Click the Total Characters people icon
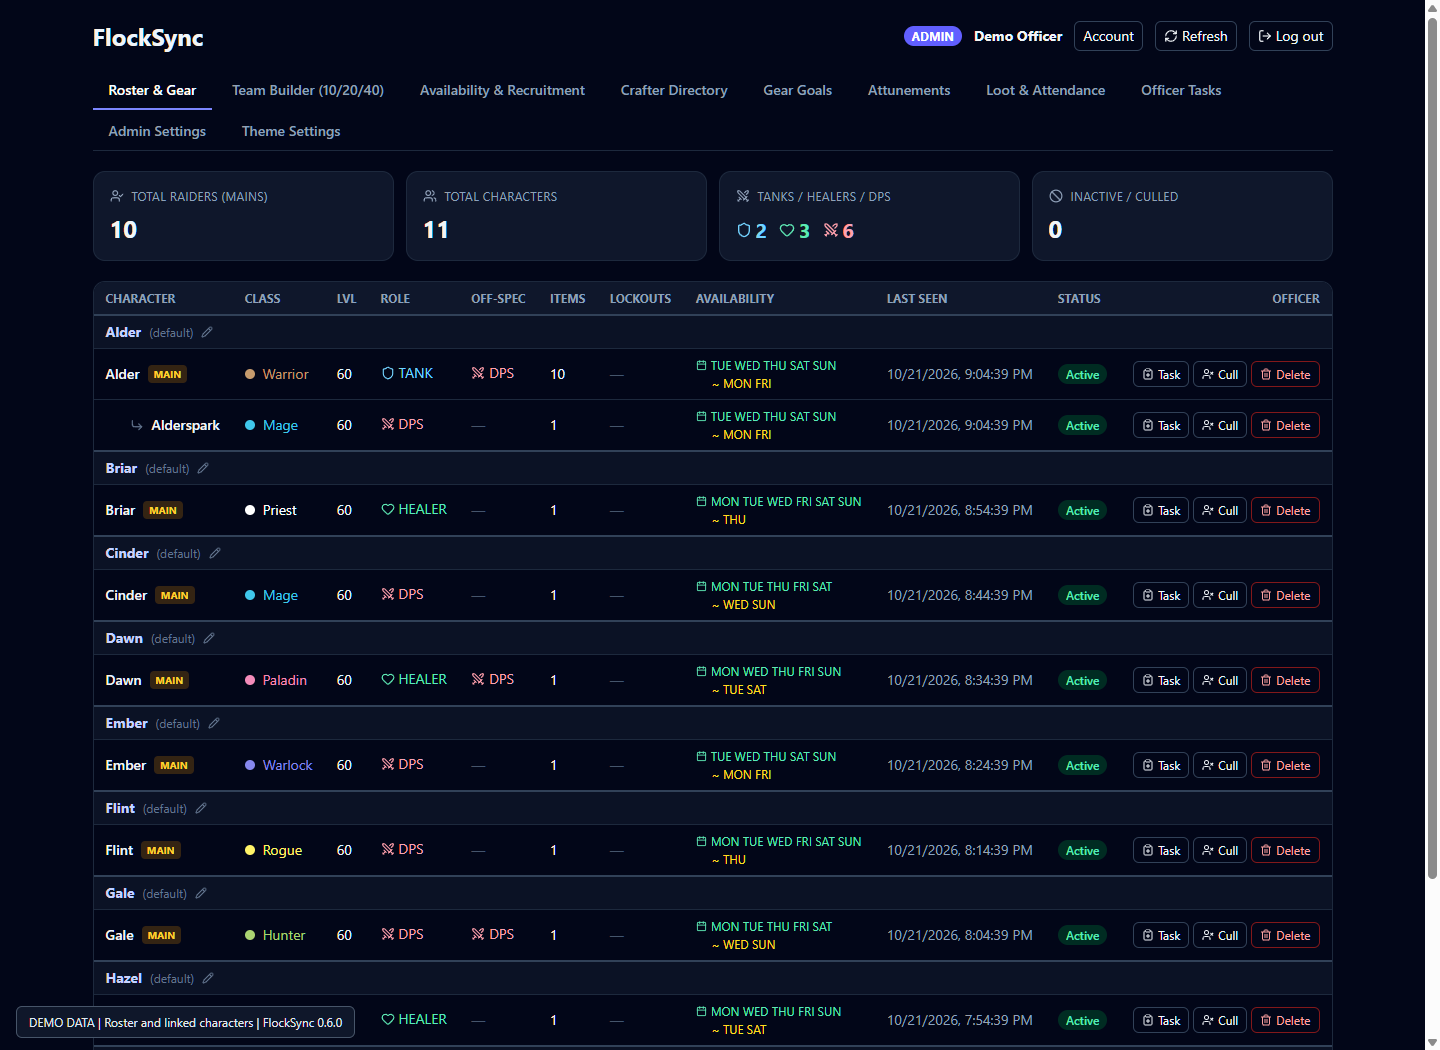Screen dimensions: 1440x1050 430,196
